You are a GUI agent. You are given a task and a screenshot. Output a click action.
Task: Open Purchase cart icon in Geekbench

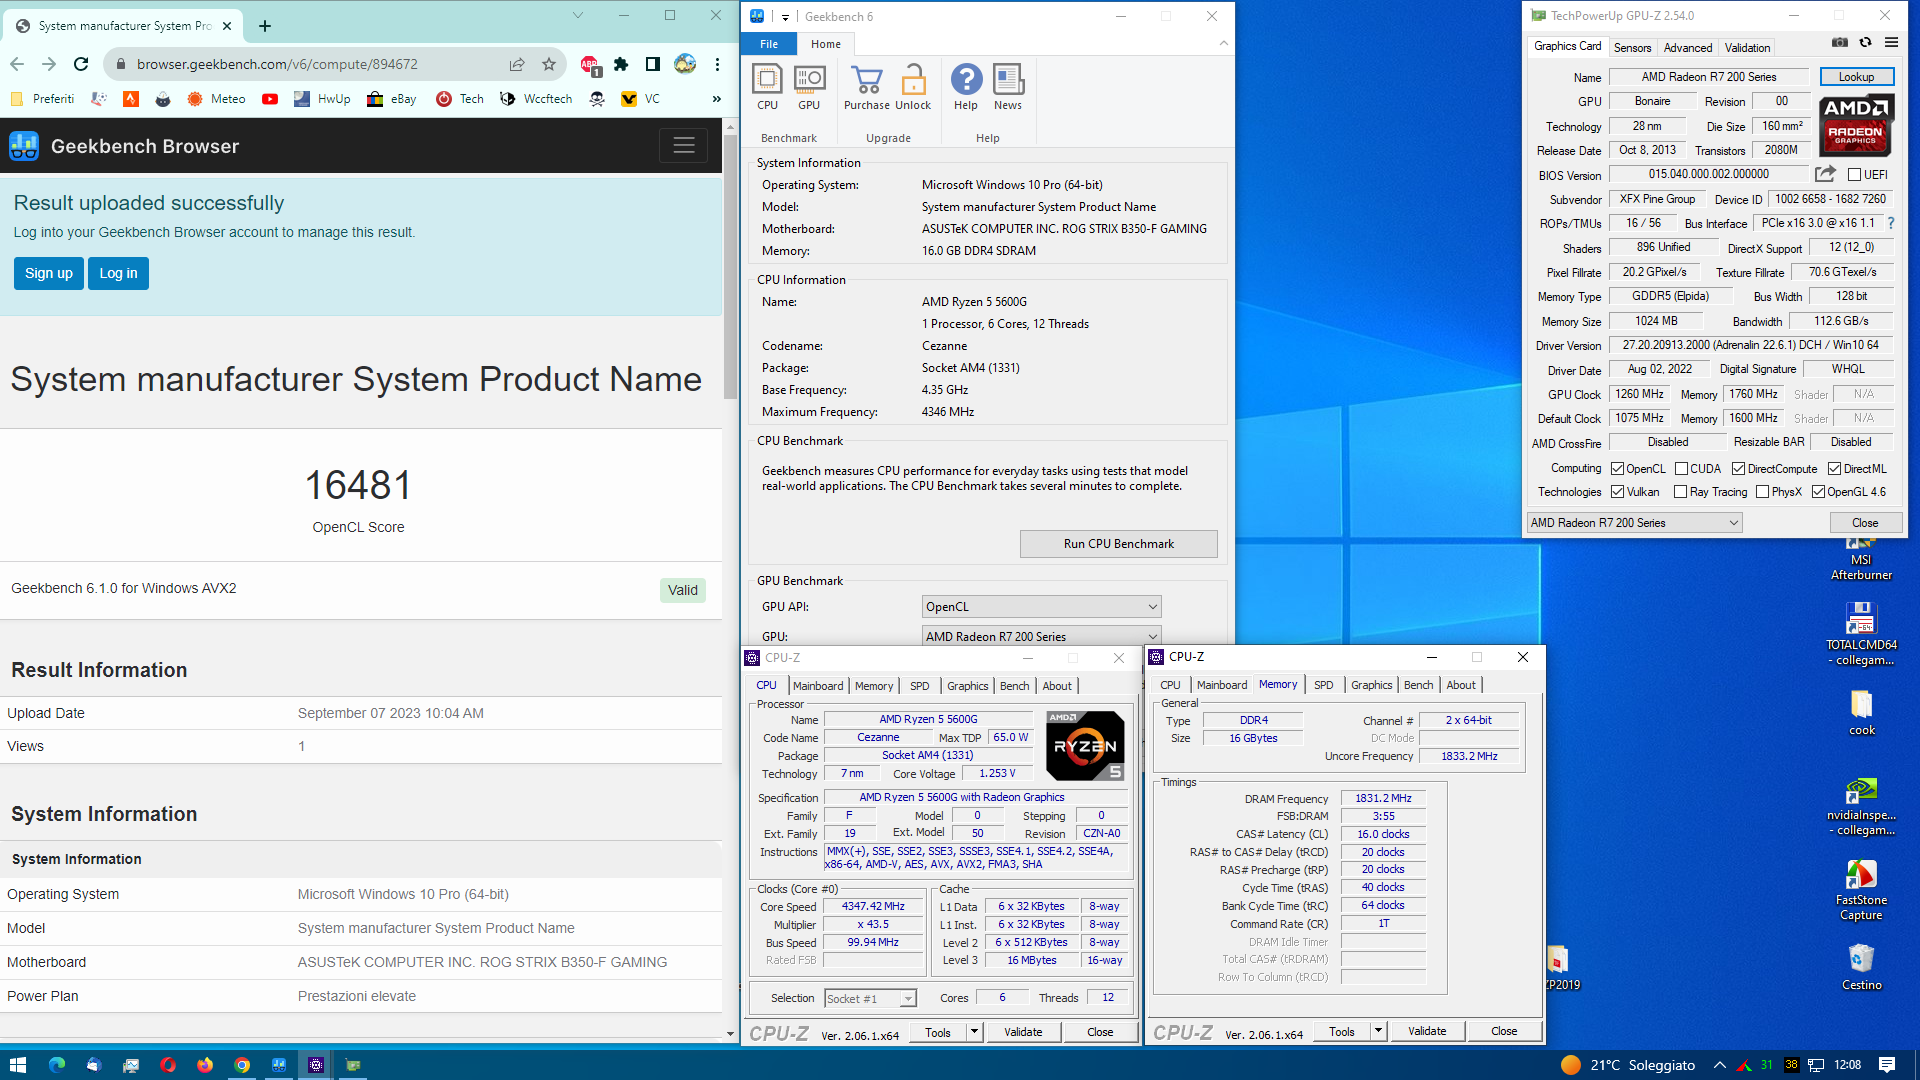click(x=866, y=87)
